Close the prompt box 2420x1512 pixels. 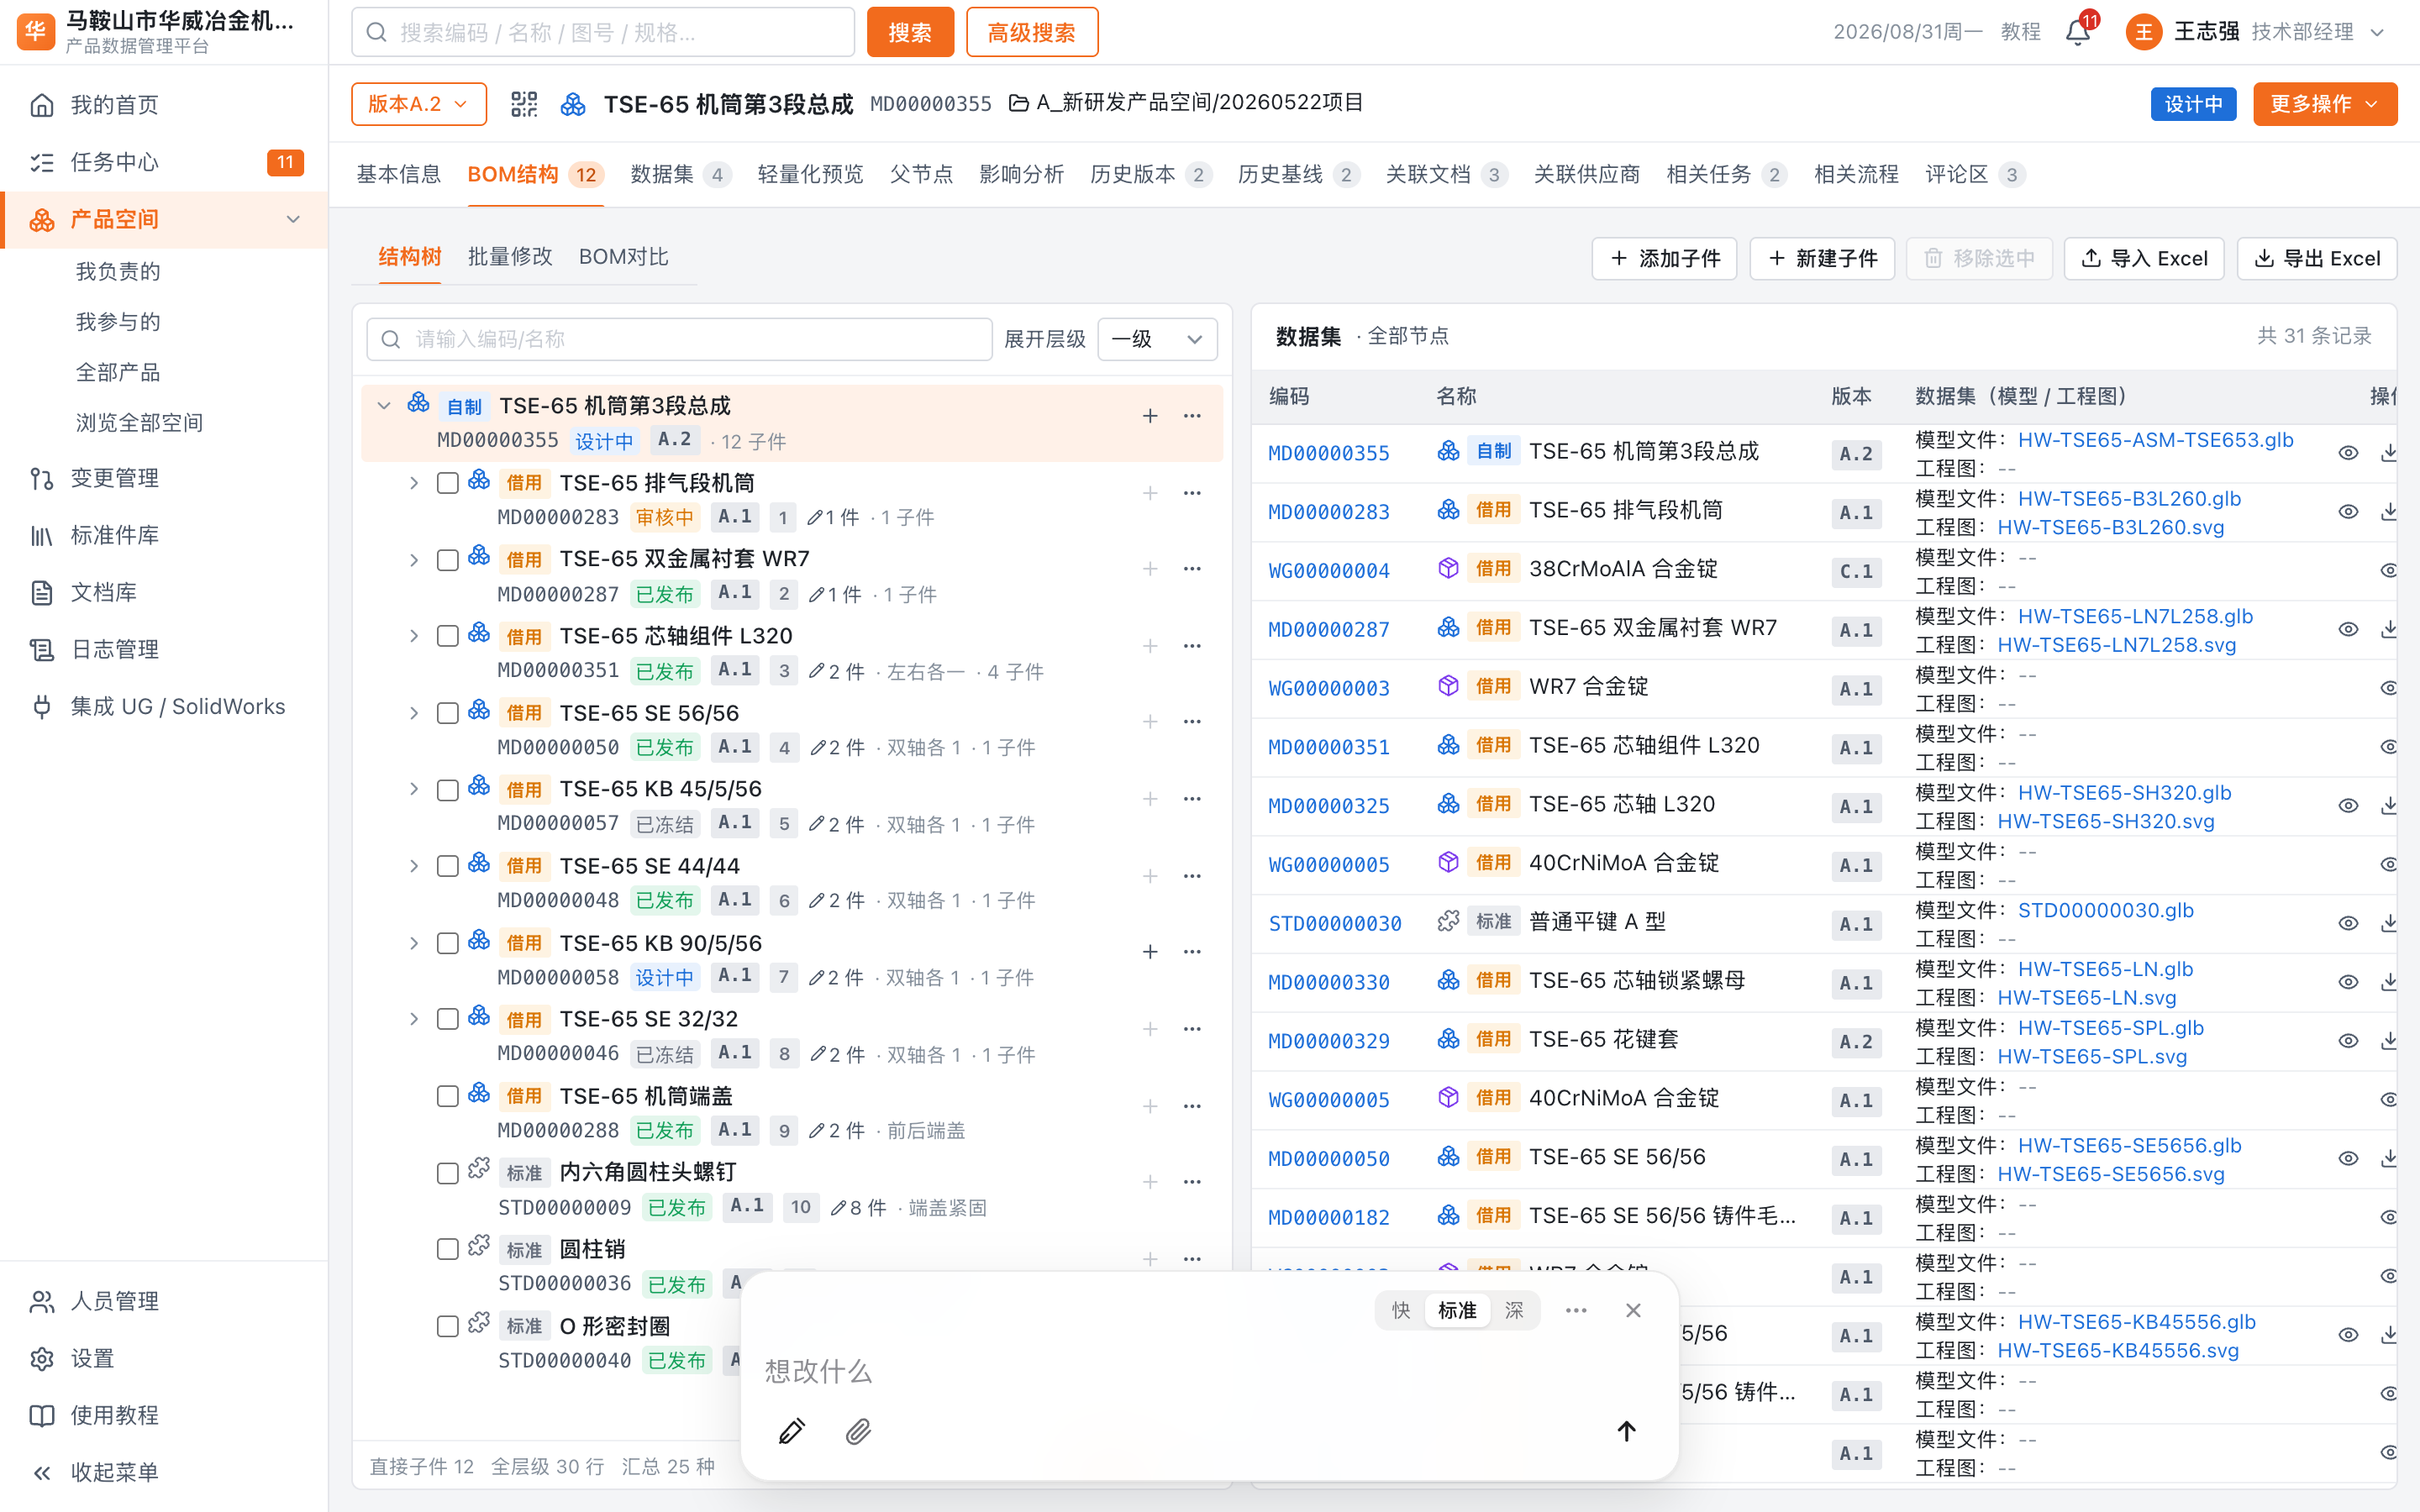1633,1310
